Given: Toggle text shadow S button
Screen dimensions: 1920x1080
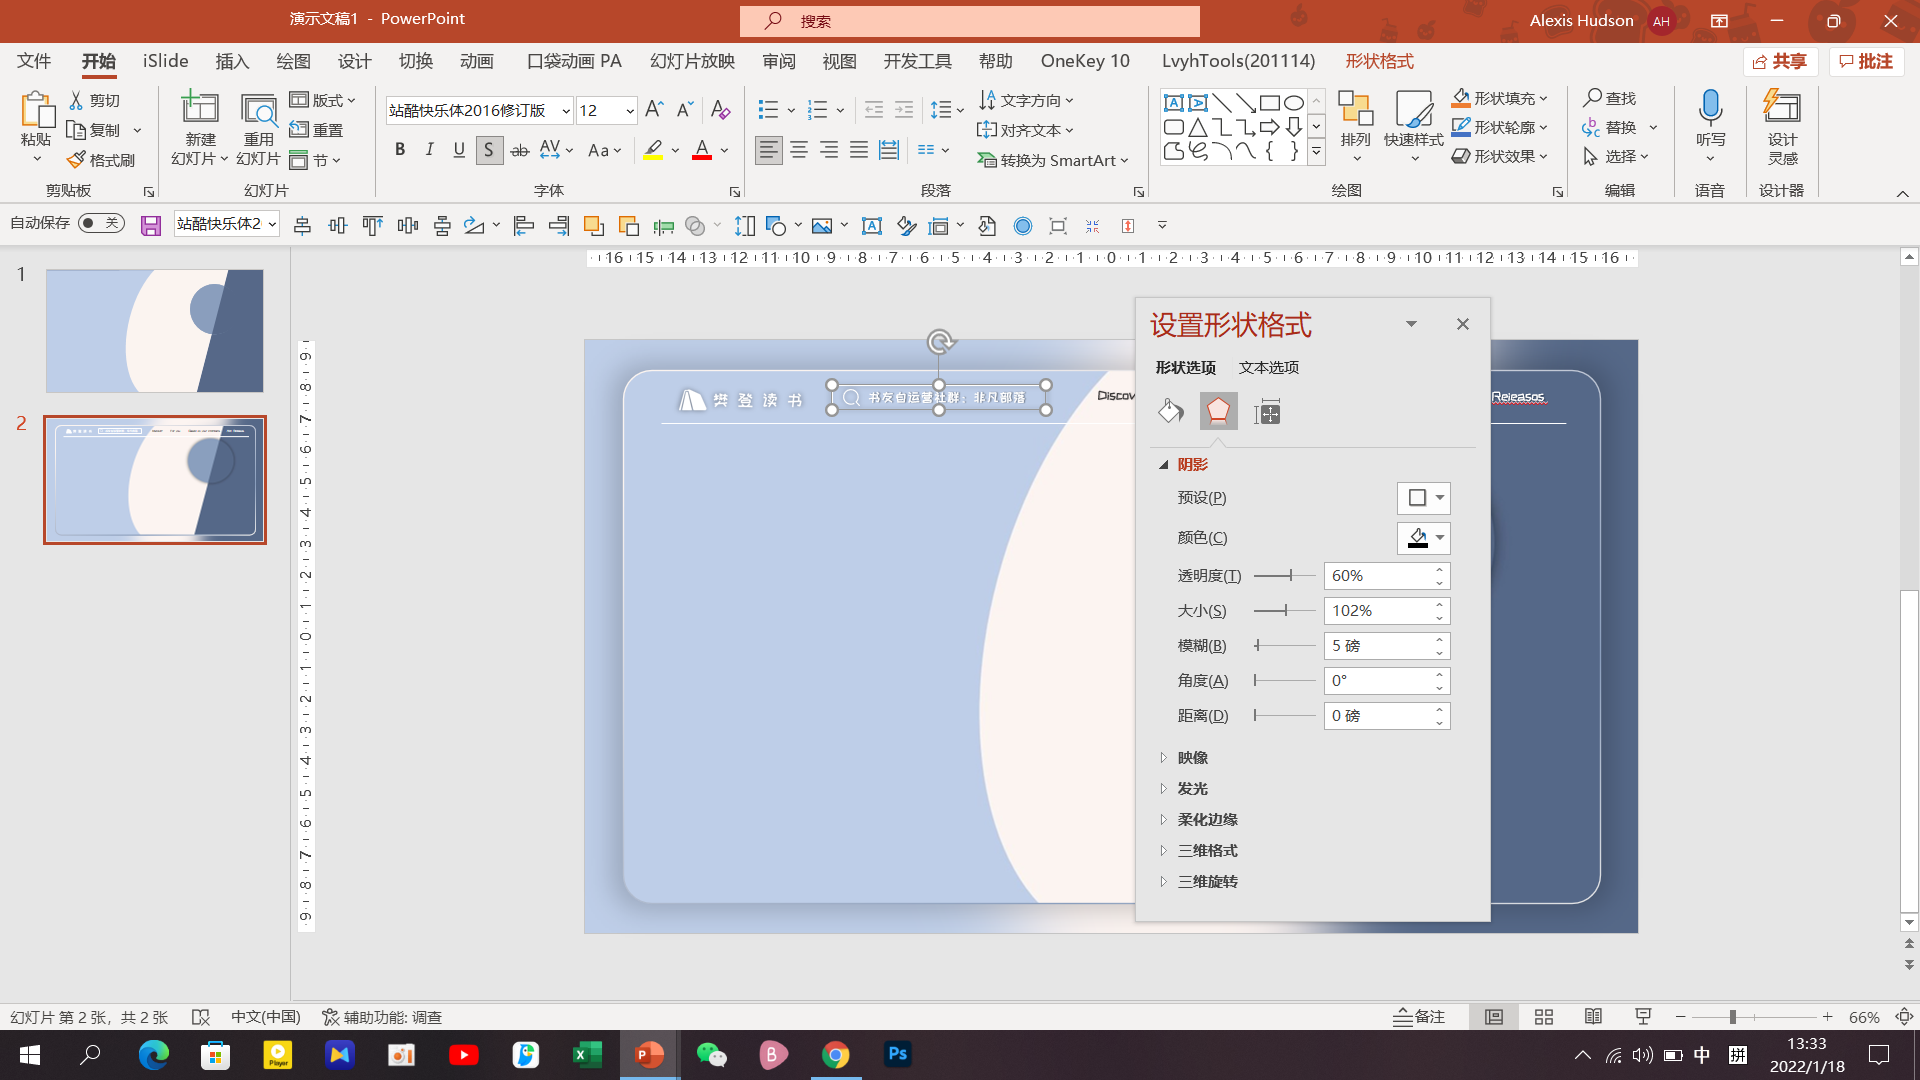Looking at the screenshot, I should click(x=488, y=150).
